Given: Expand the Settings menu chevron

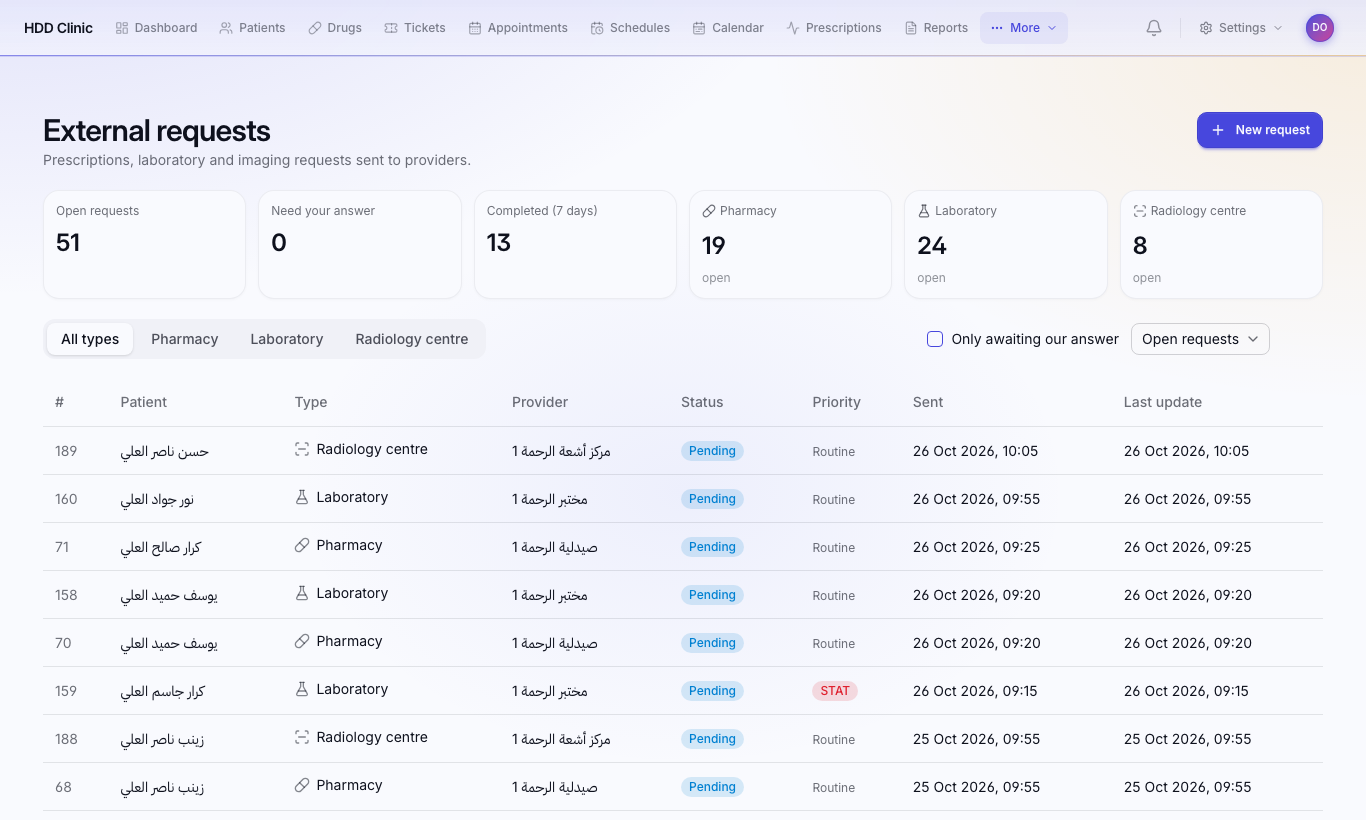Looking at the screenshot, I should coord(1278,28).
